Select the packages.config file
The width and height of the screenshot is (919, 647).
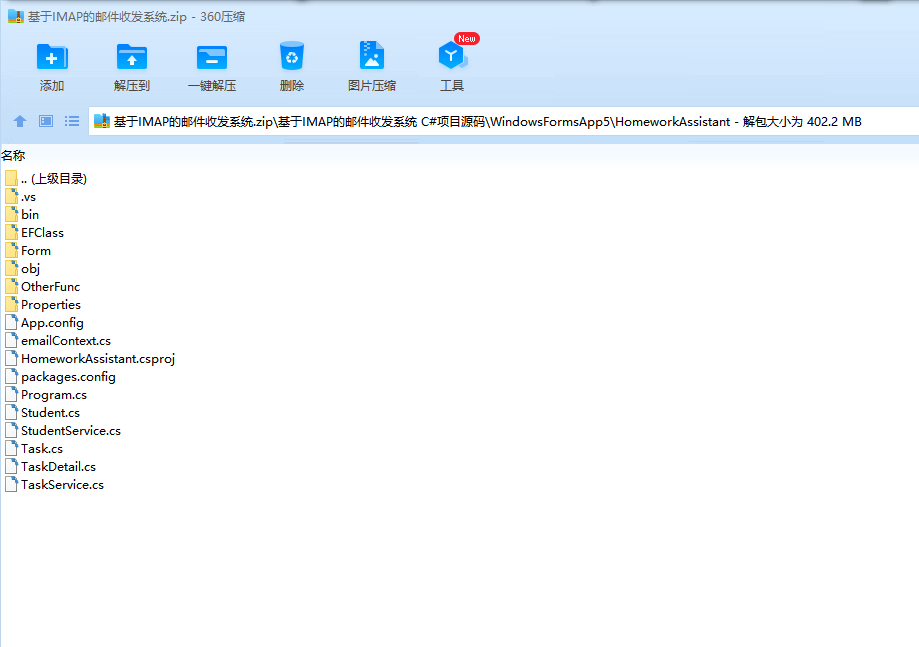tap(60, 377)
